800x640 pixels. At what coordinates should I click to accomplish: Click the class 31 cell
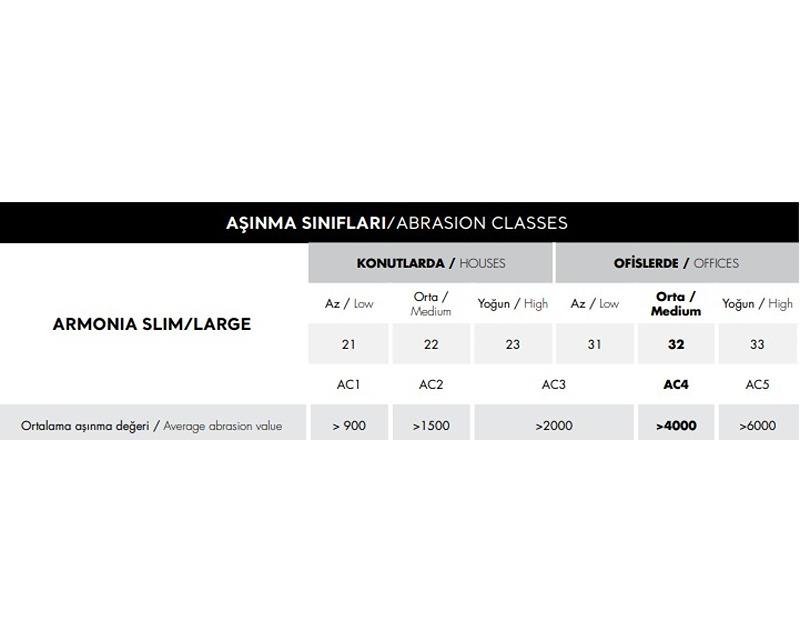click(x=594, y=344)
